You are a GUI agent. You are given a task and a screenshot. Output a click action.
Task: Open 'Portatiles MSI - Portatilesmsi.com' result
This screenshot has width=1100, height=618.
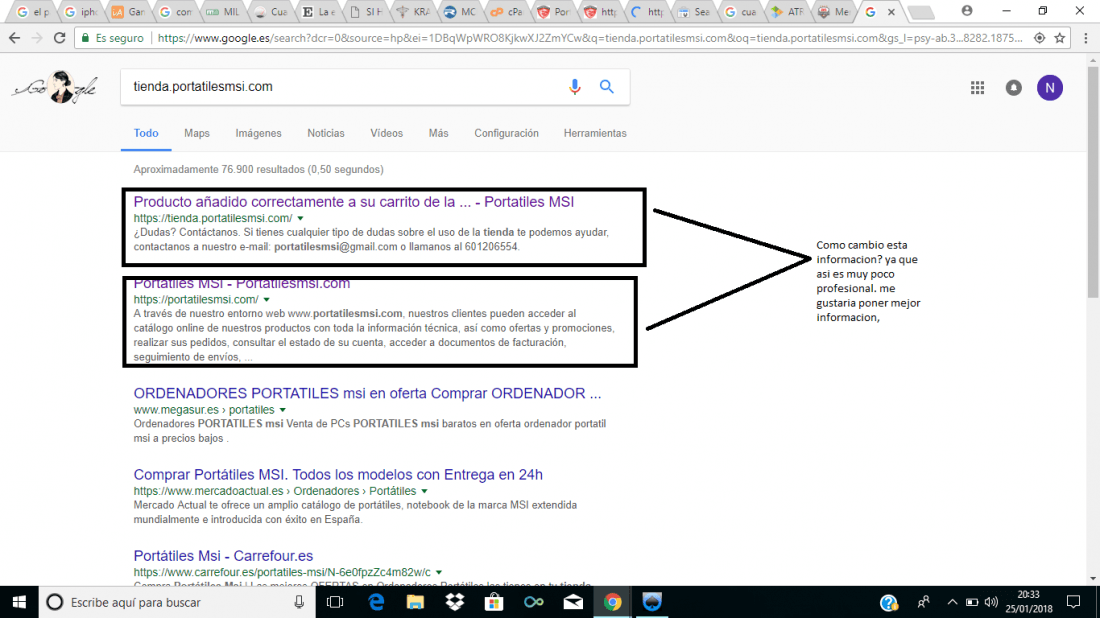pyautogui.click(x=241, y=284)
